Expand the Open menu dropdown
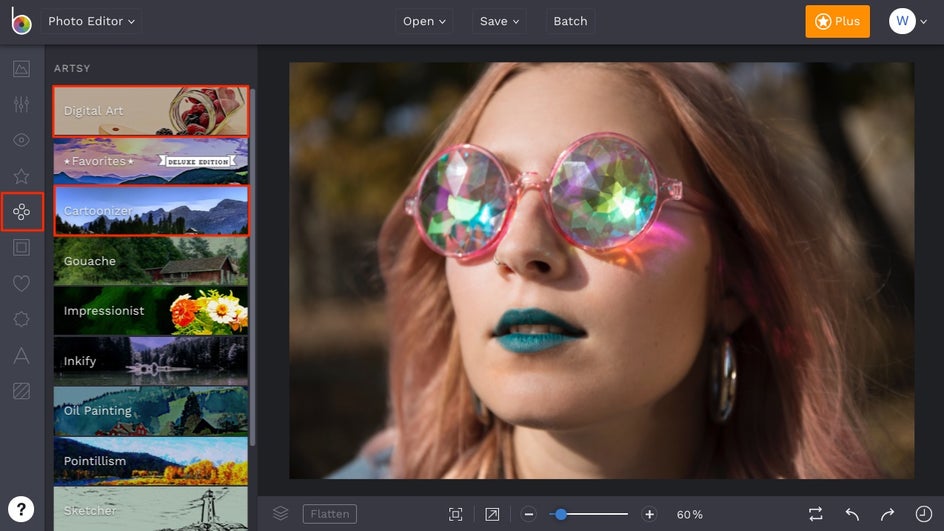 coord(425,21)
